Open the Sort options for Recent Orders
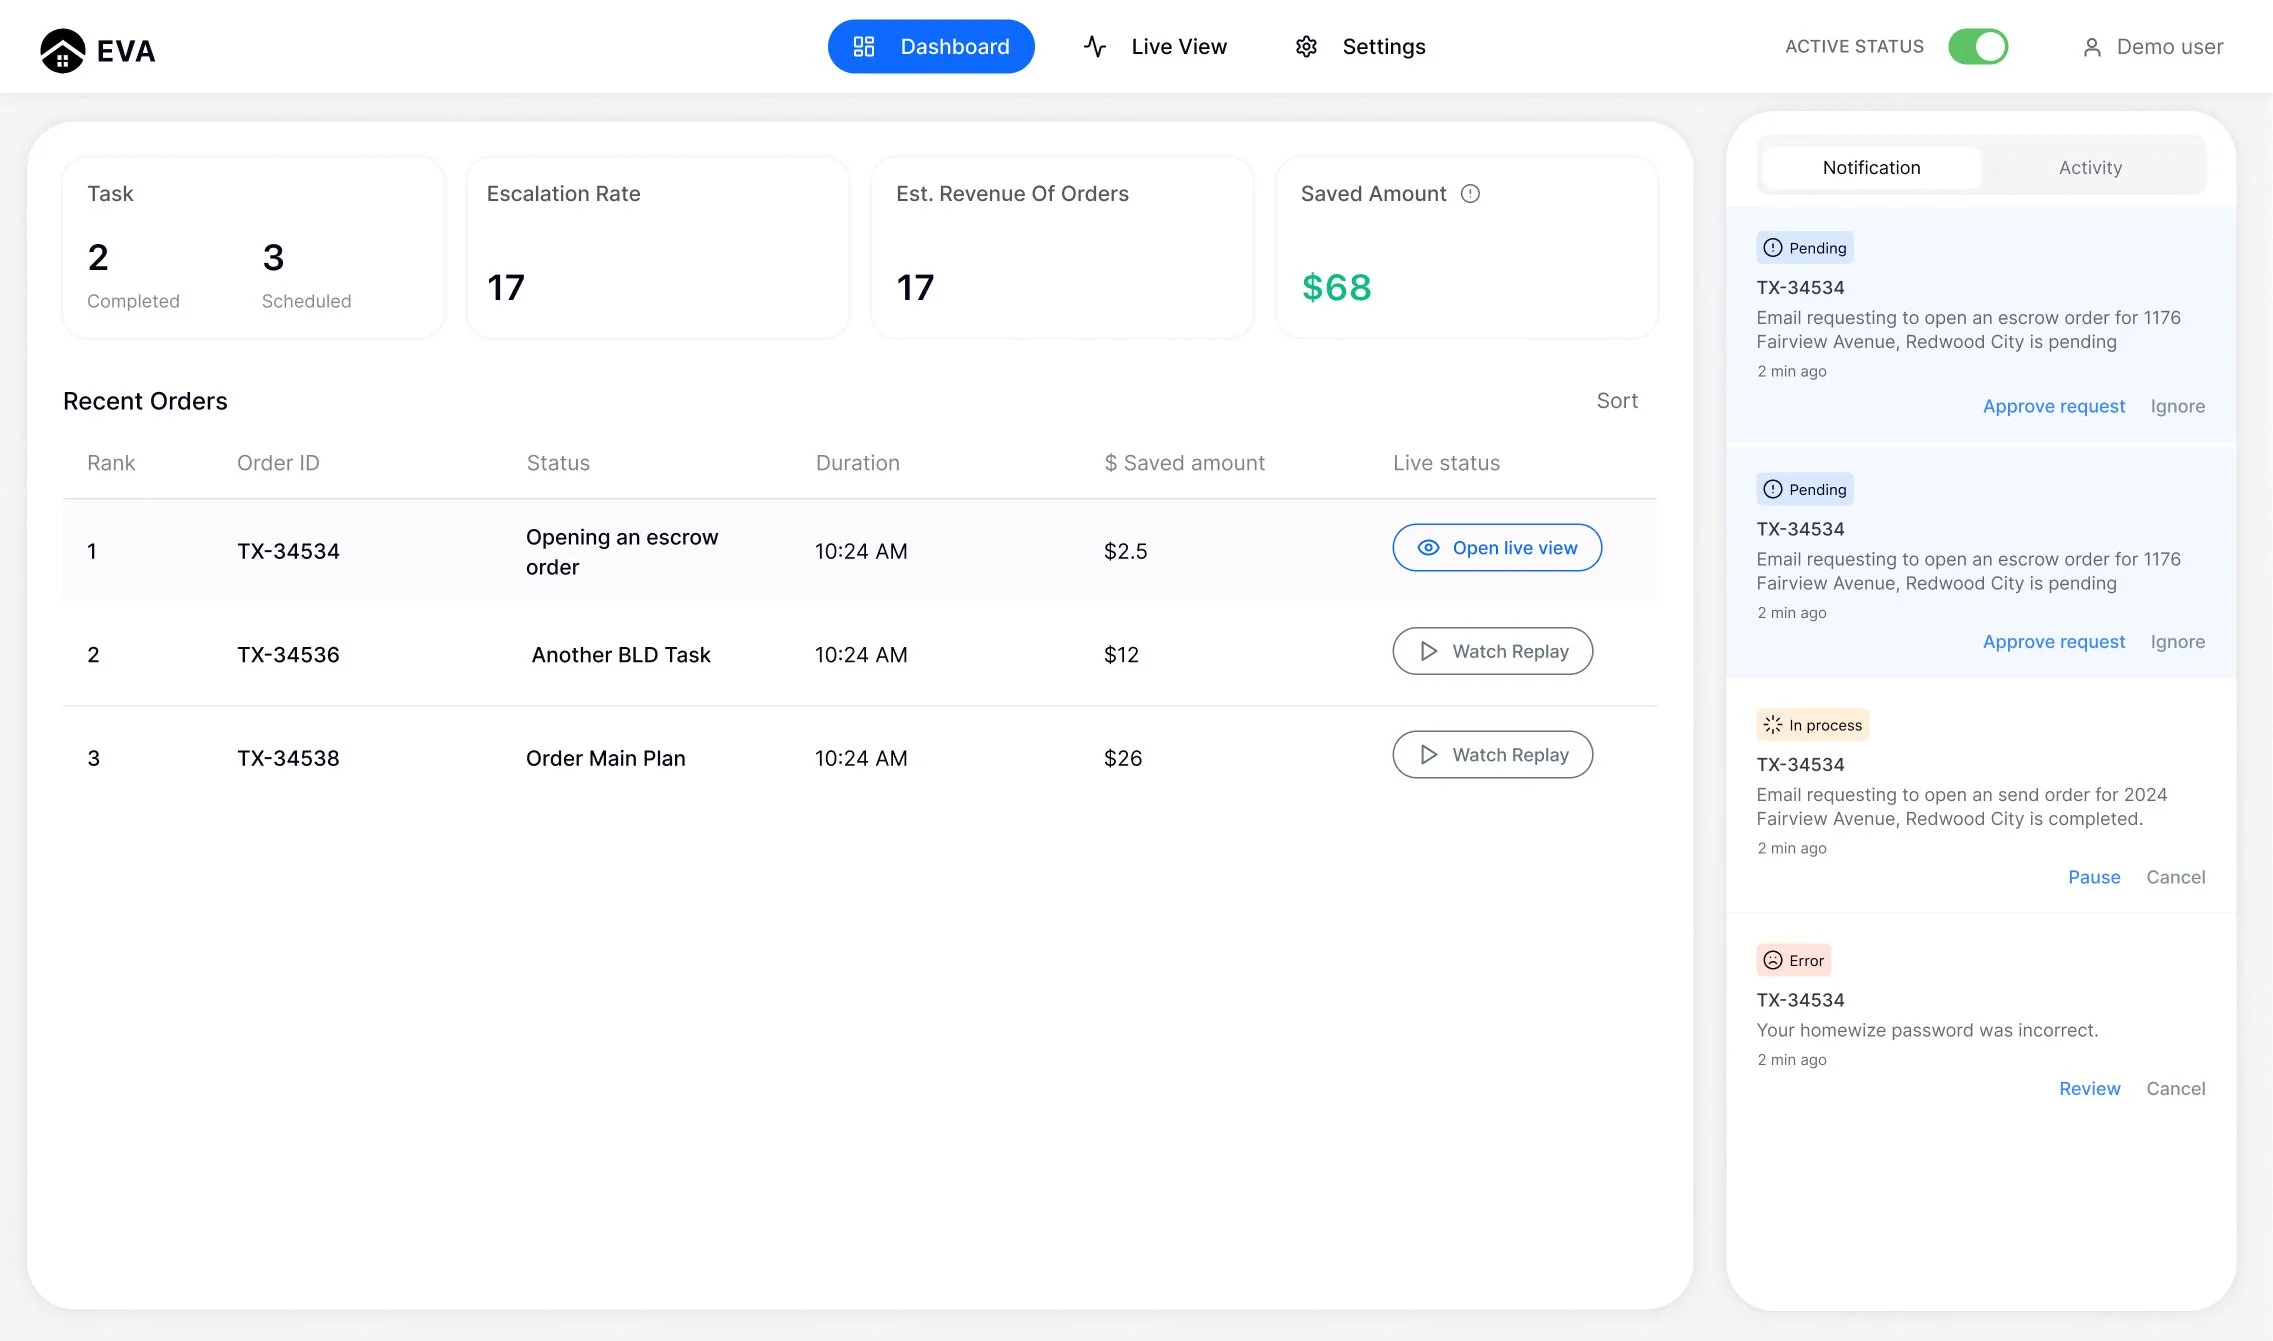 tap(1616, 401)
